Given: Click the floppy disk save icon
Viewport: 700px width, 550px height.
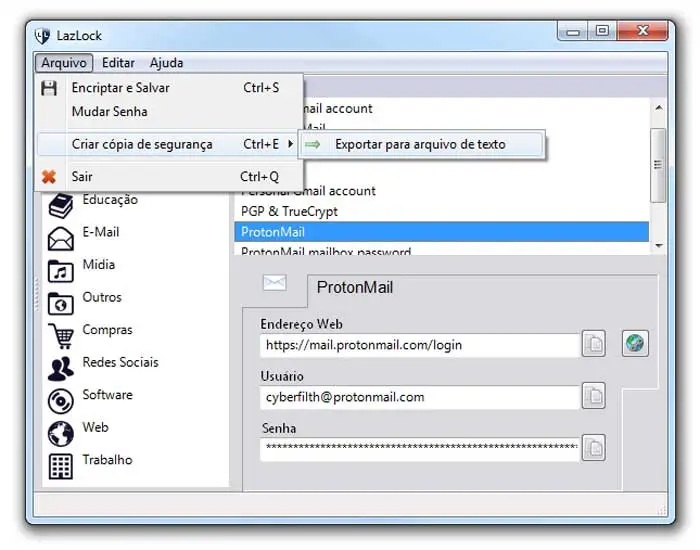Looking at the screenshot, I should pos(49,88).
